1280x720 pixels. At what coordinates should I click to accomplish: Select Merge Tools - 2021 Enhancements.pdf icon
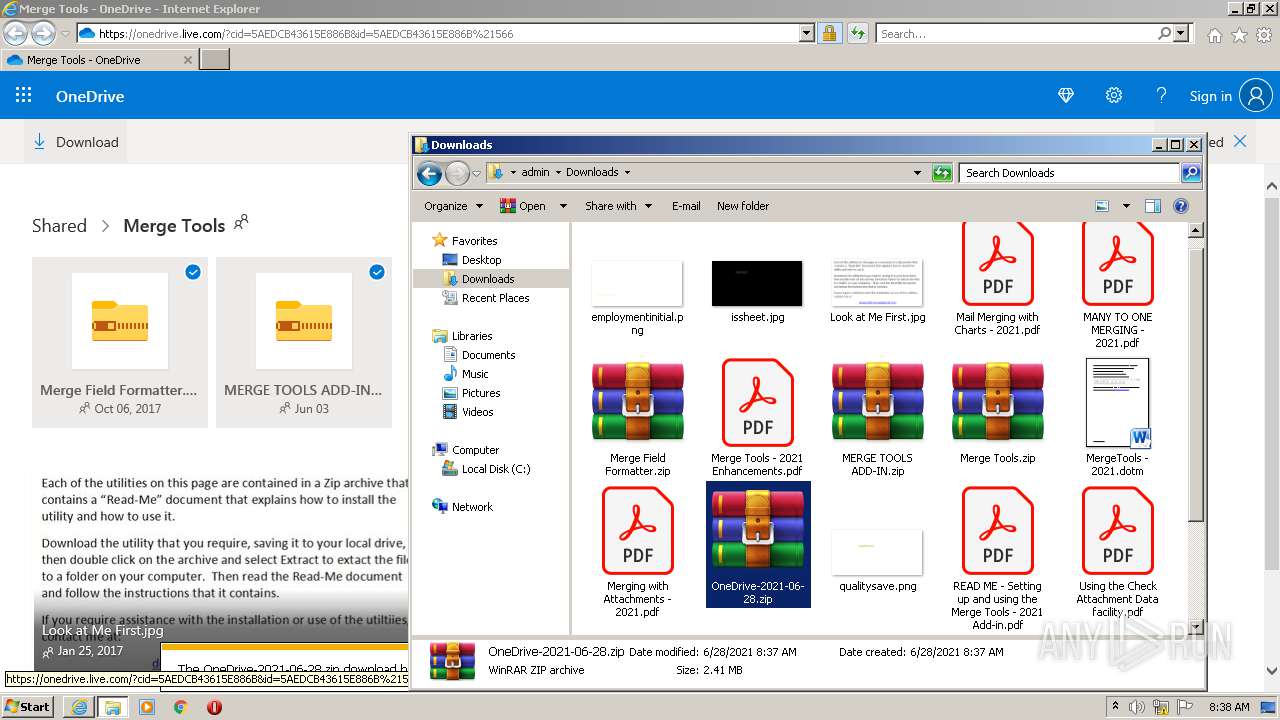[757, 403]
